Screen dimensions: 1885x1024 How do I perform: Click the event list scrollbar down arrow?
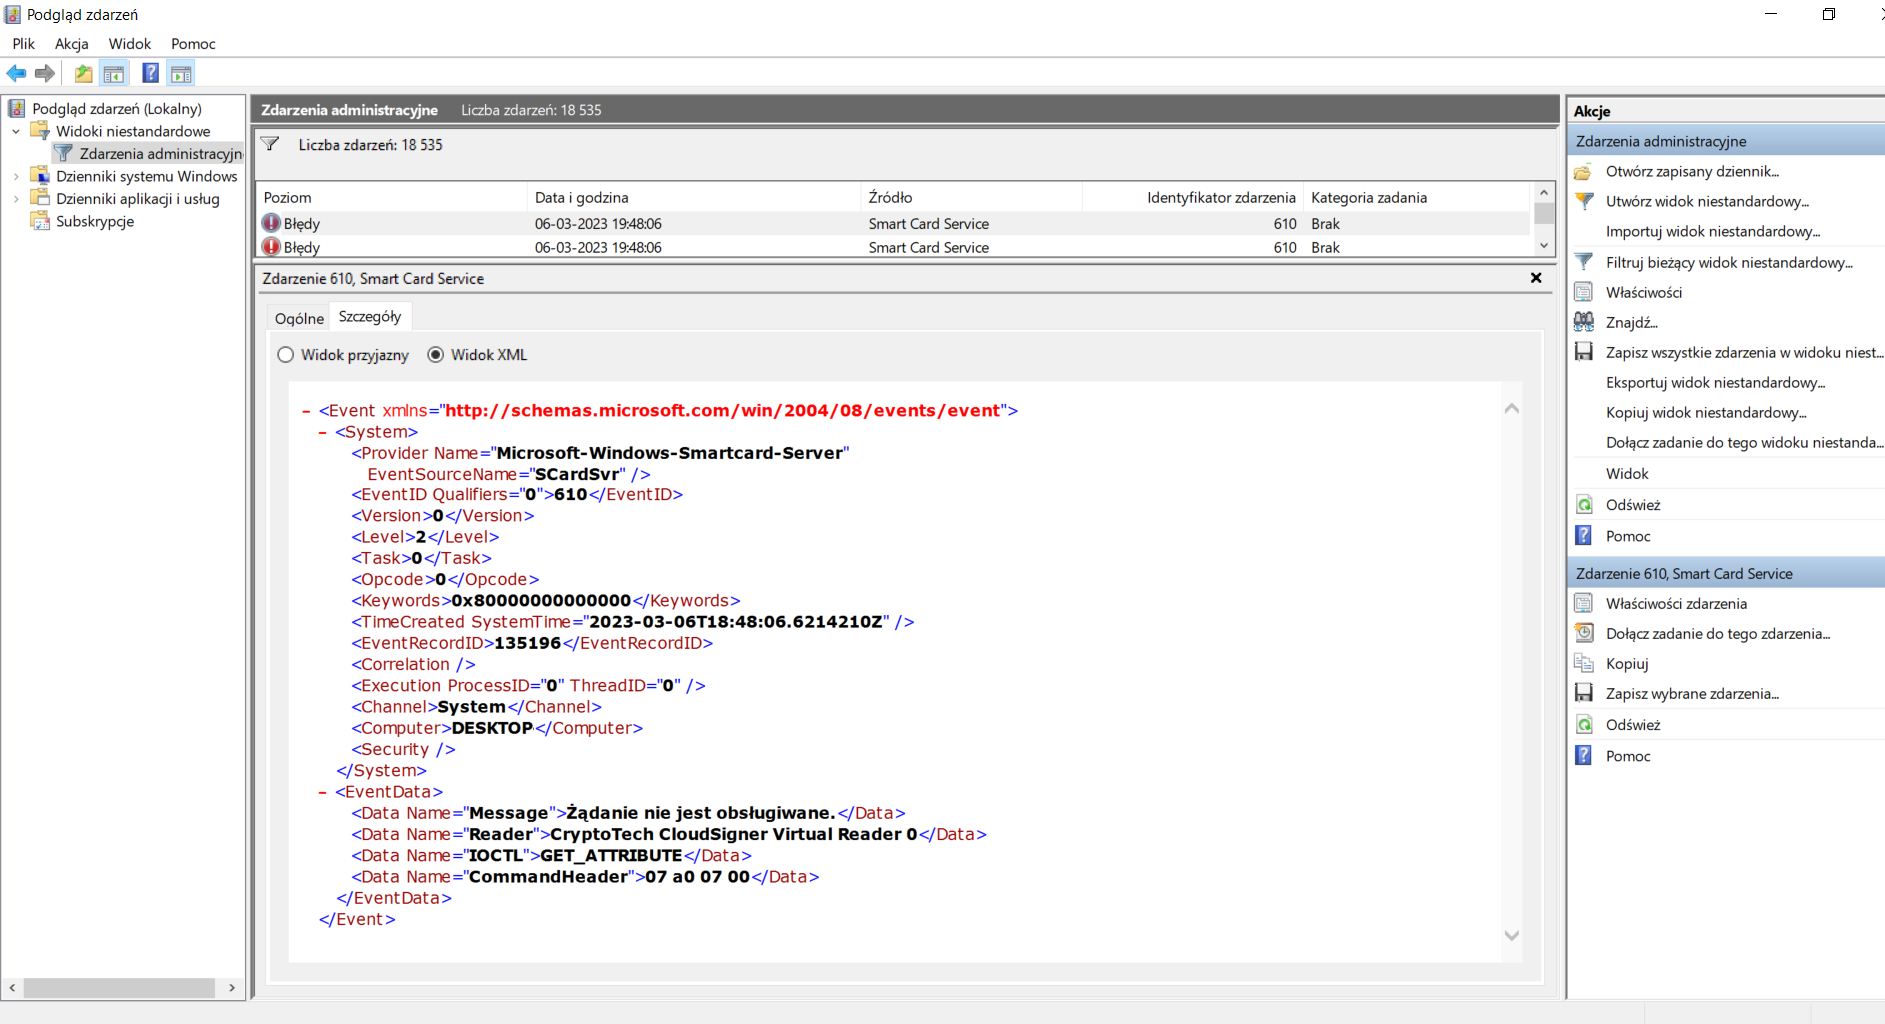click(x=1544, y=246)
